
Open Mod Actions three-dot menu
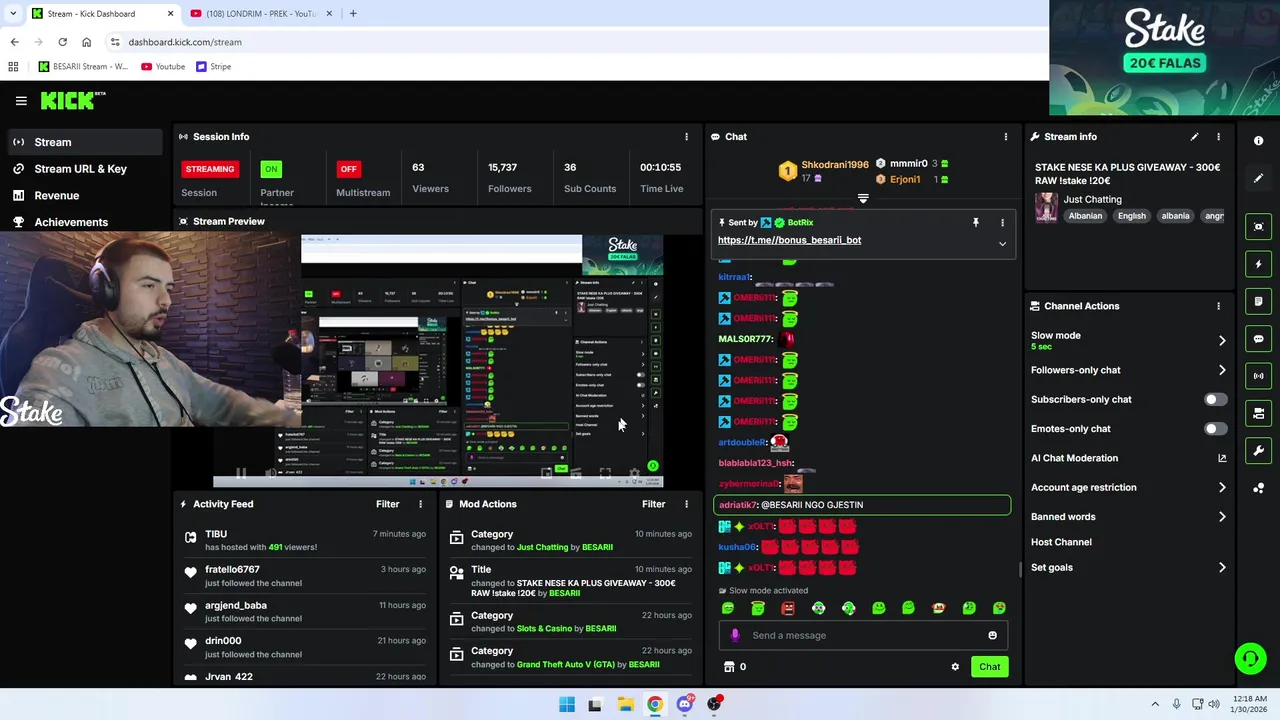[686, 505]
